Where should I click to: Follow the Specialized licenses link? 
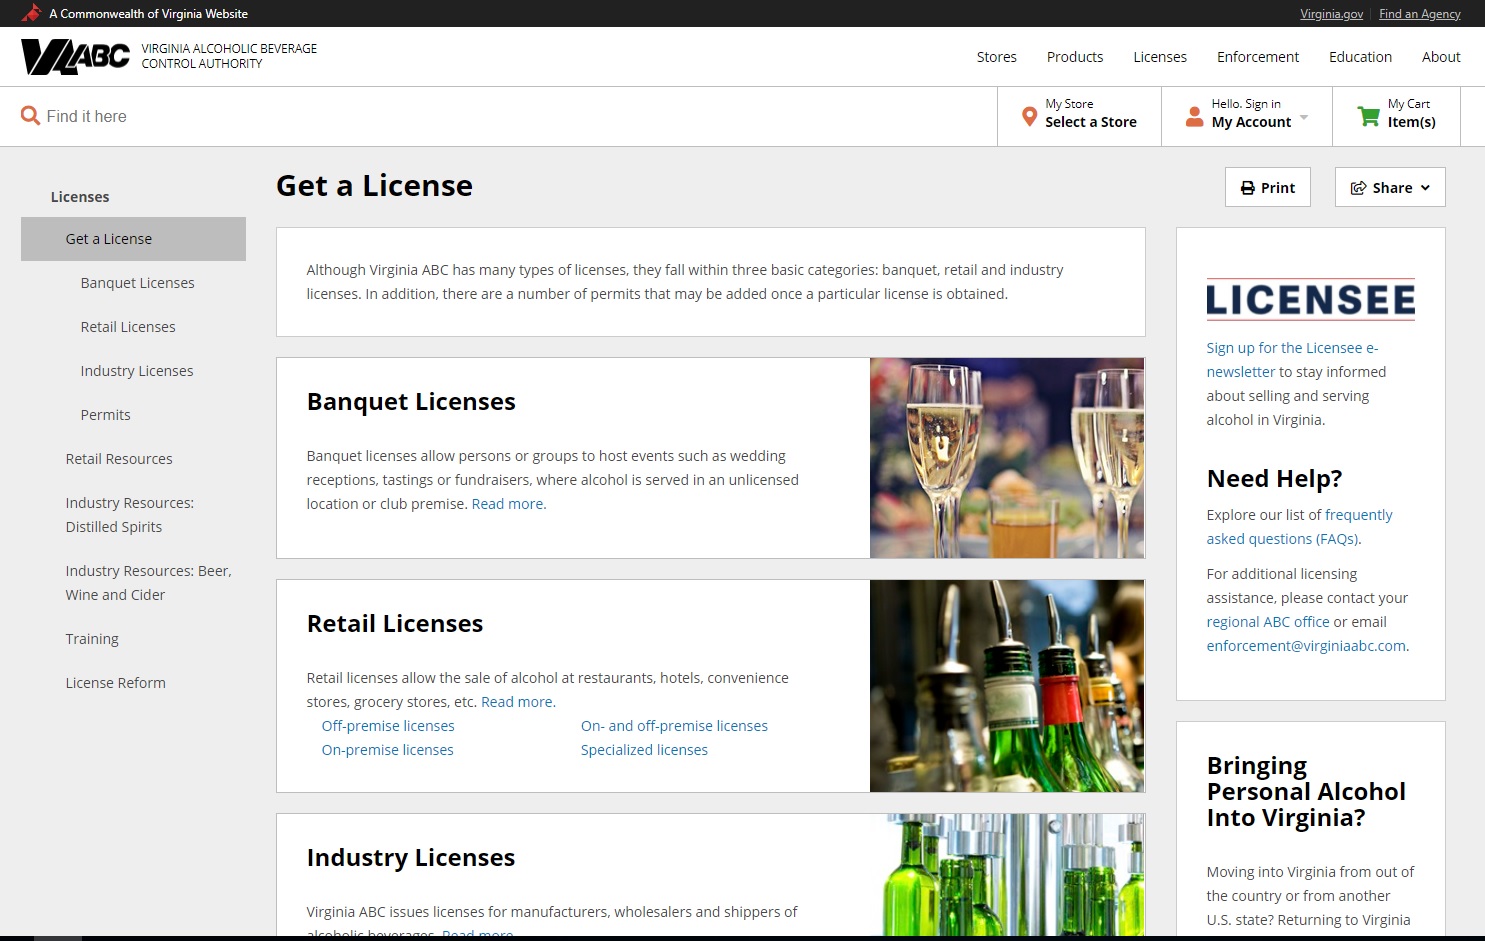point(643,750)
